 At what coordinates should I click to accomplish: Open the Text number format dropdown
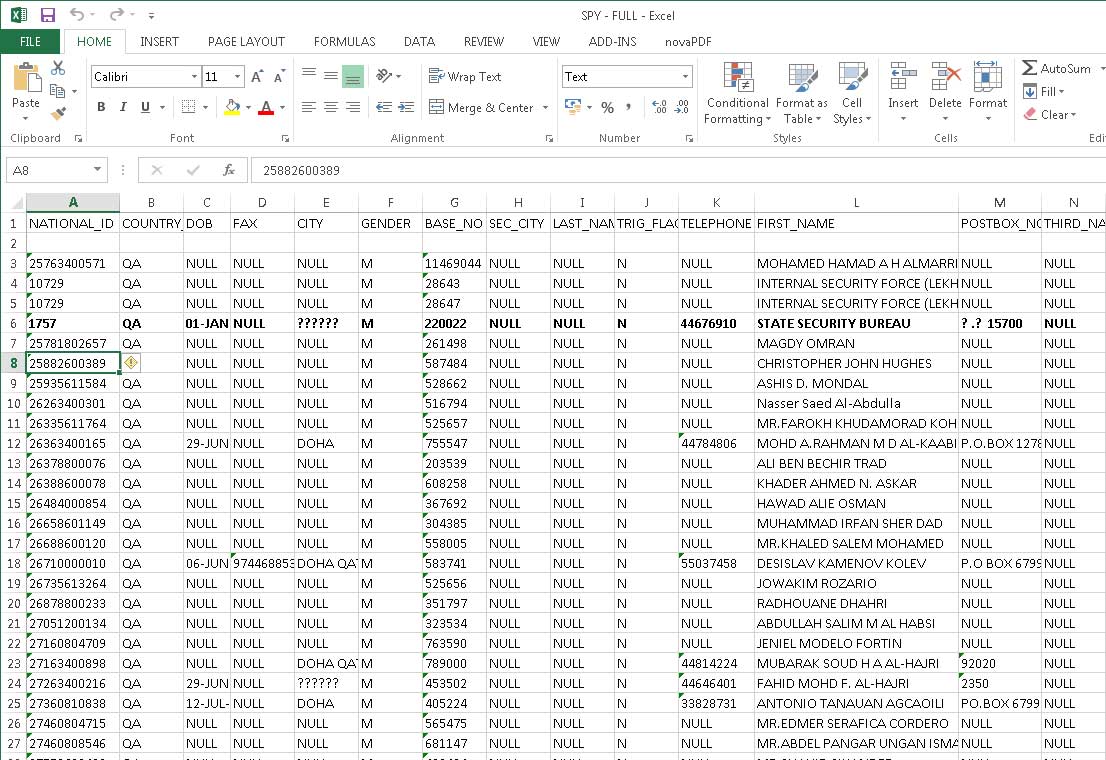685,76
